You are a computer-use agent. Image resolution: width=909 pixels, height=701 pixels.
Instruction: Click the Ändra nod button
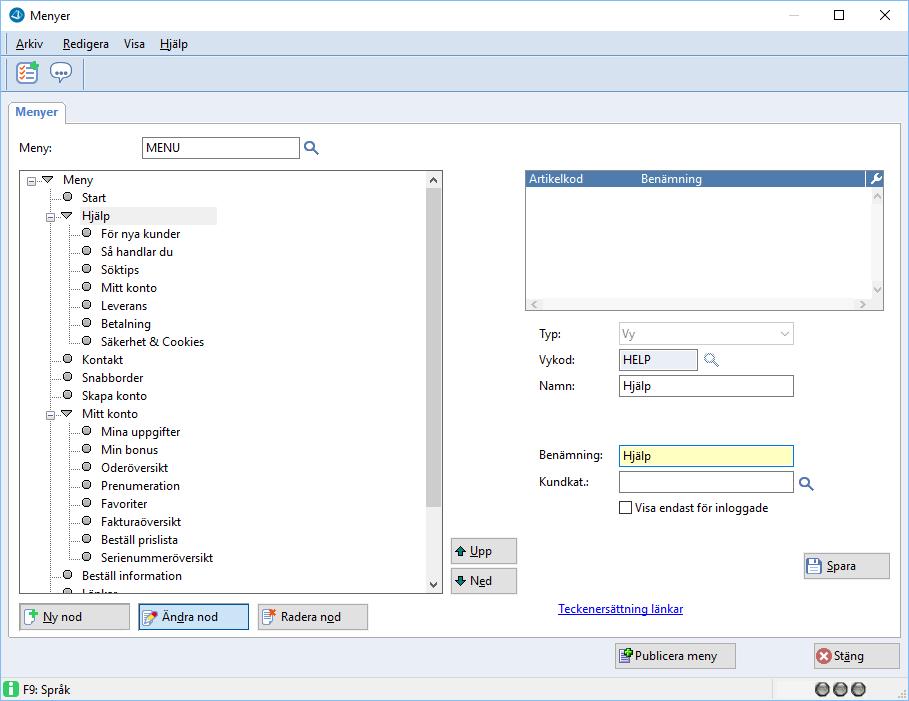[194, 617]
